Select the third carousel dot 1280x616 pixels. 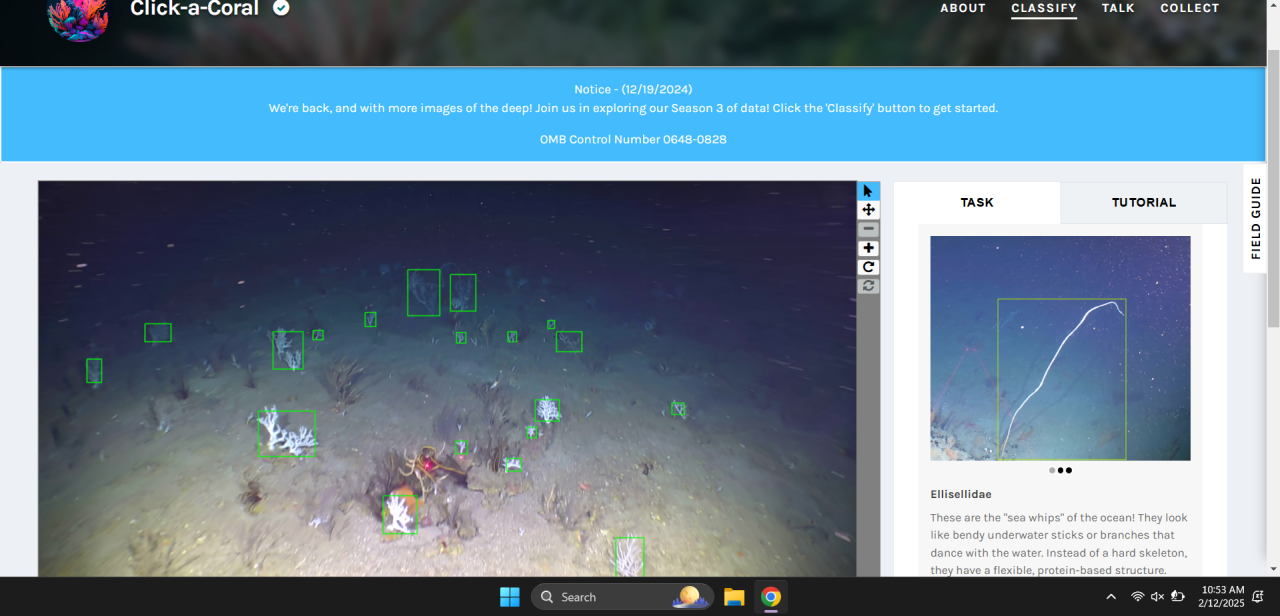click(1068, 470)
